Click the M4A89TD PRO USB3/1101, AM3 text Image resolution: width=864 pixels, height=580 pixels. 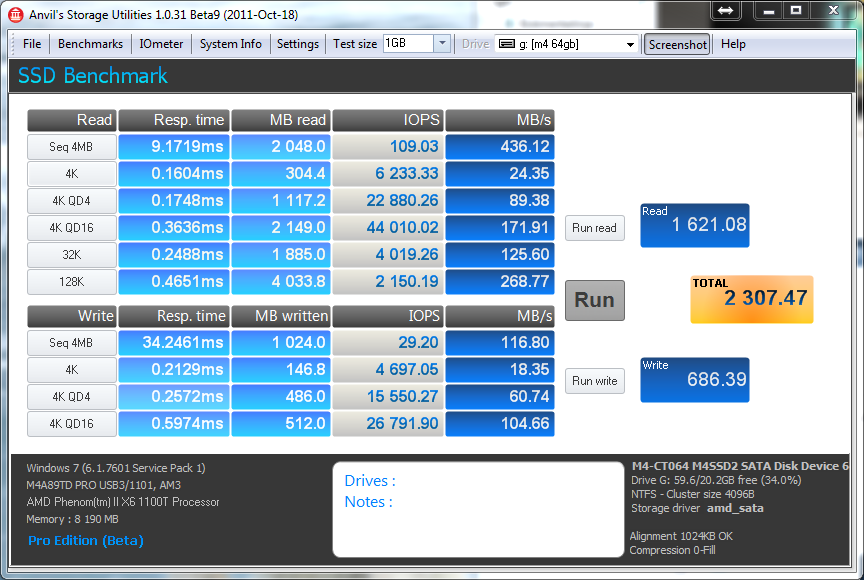point(104,485)
